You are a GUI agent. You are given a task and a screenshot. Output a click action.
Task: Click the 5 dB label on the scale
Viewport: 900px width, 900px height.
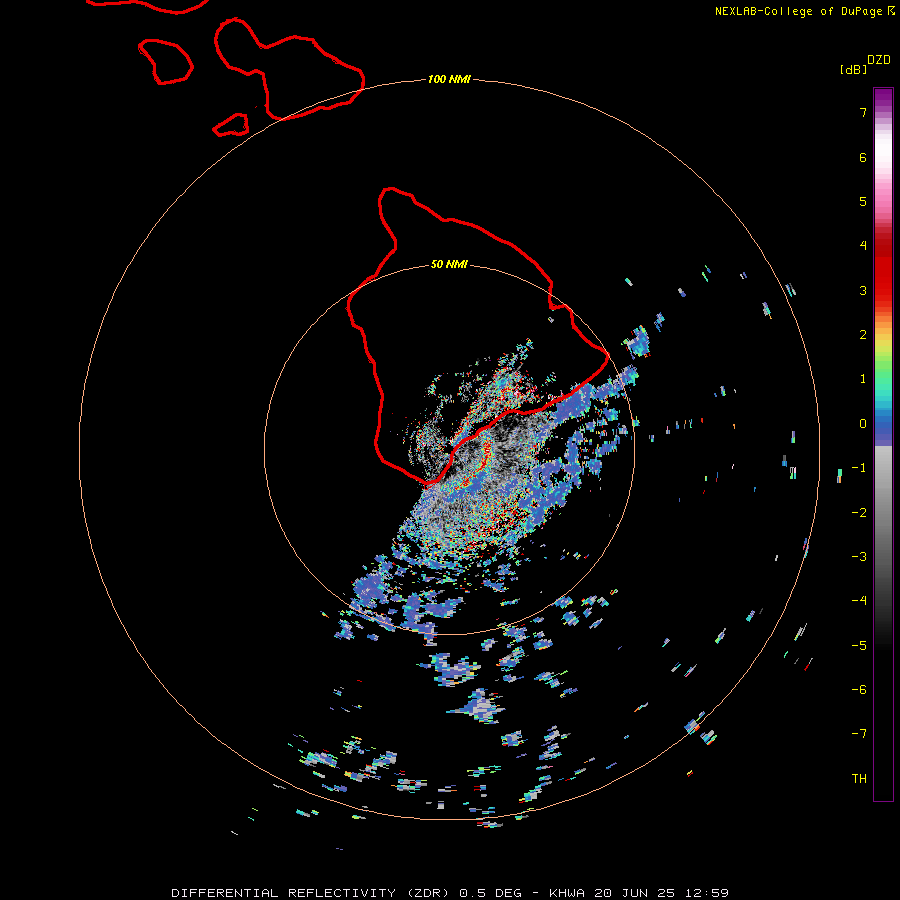point(863,201)
